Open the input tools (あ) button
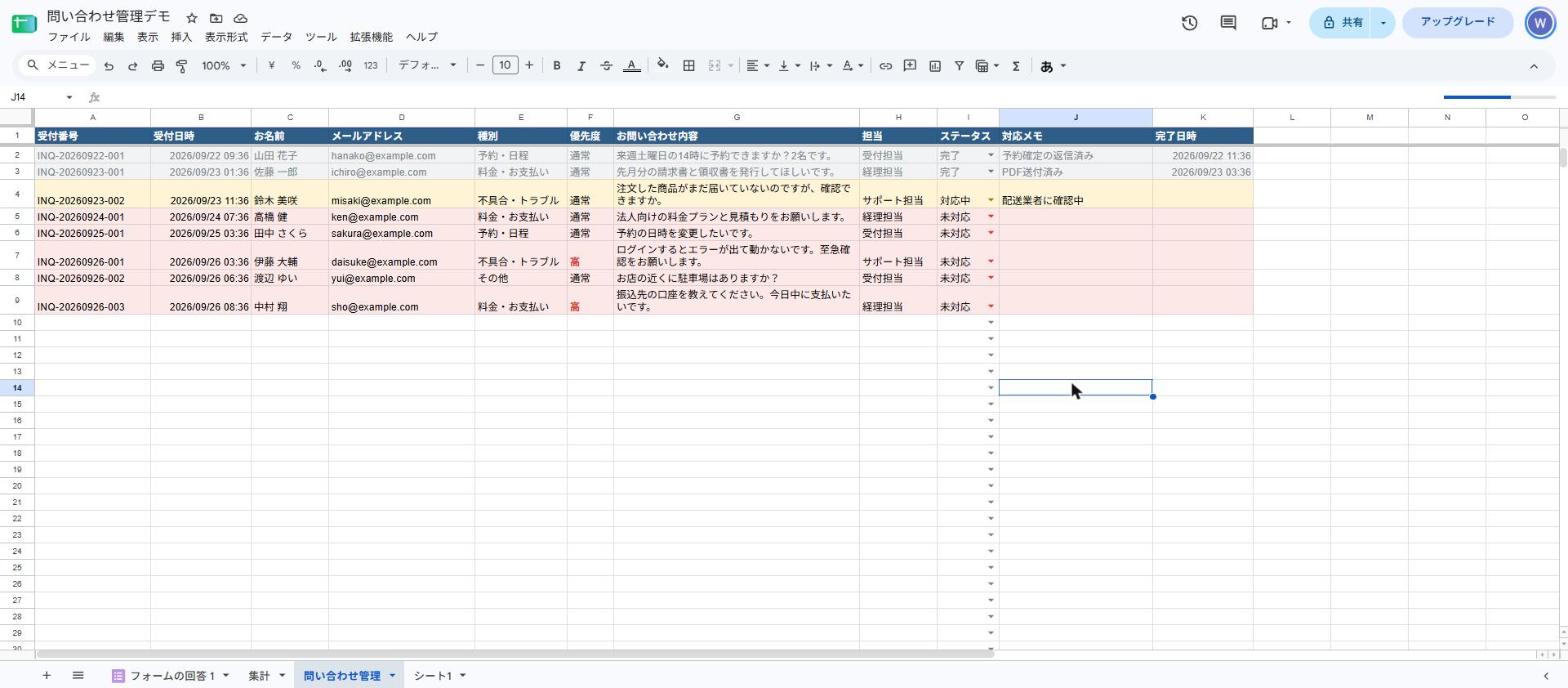The width and height of the screenshot is (1568, 688). [x=1046, y=66]
